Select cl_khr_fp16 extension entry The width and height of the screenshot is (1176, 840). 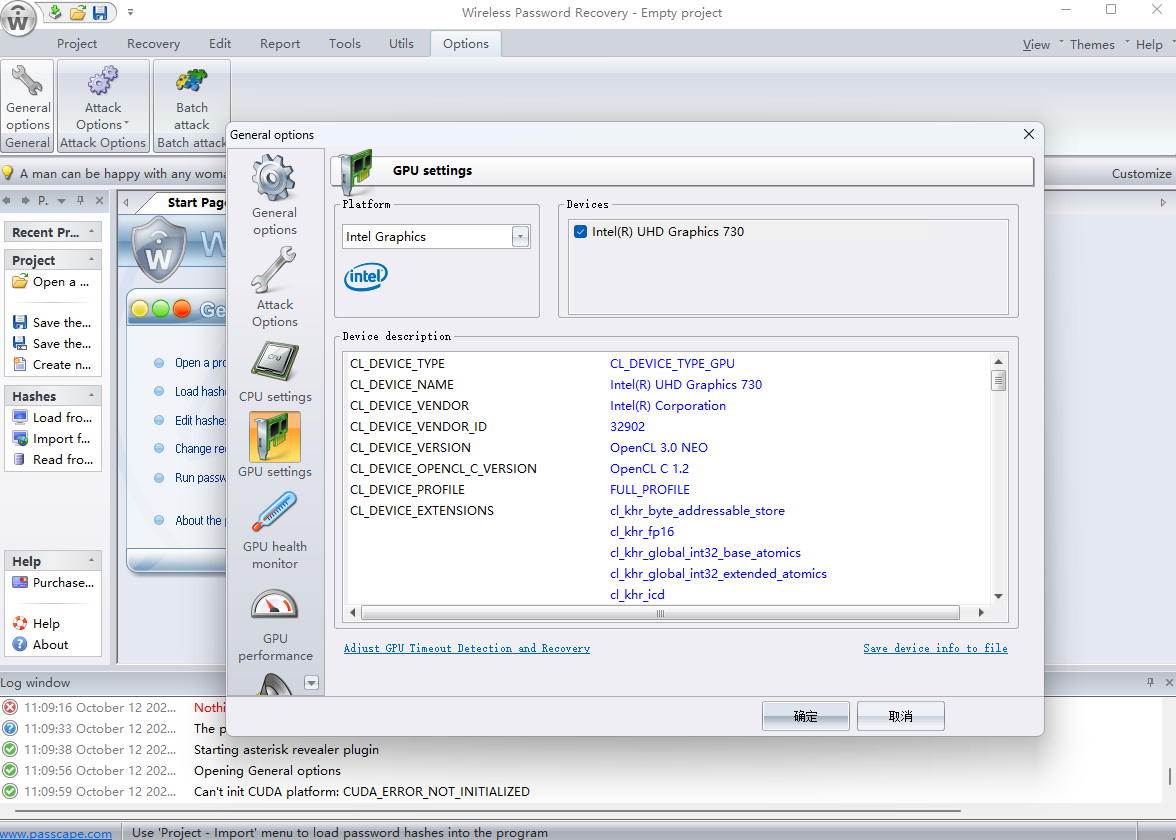641,532
